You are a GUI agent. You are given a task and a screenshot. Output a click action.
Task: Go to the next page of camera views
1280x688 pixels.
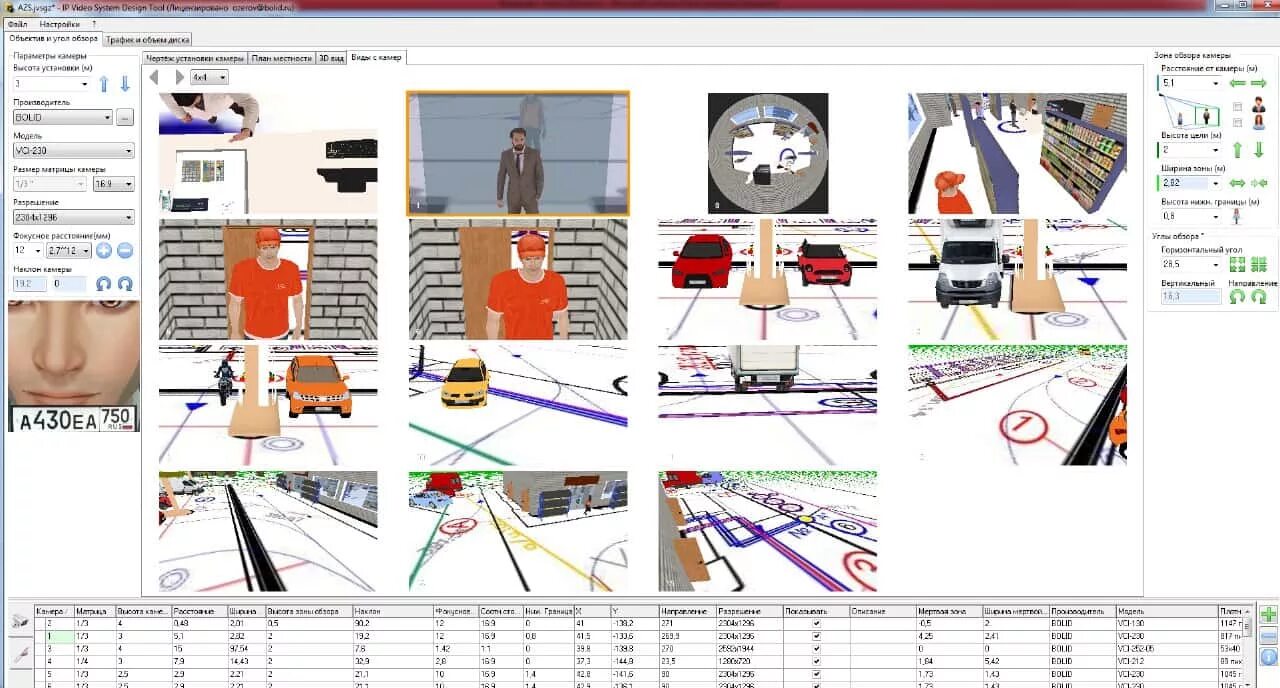[179, 77]
